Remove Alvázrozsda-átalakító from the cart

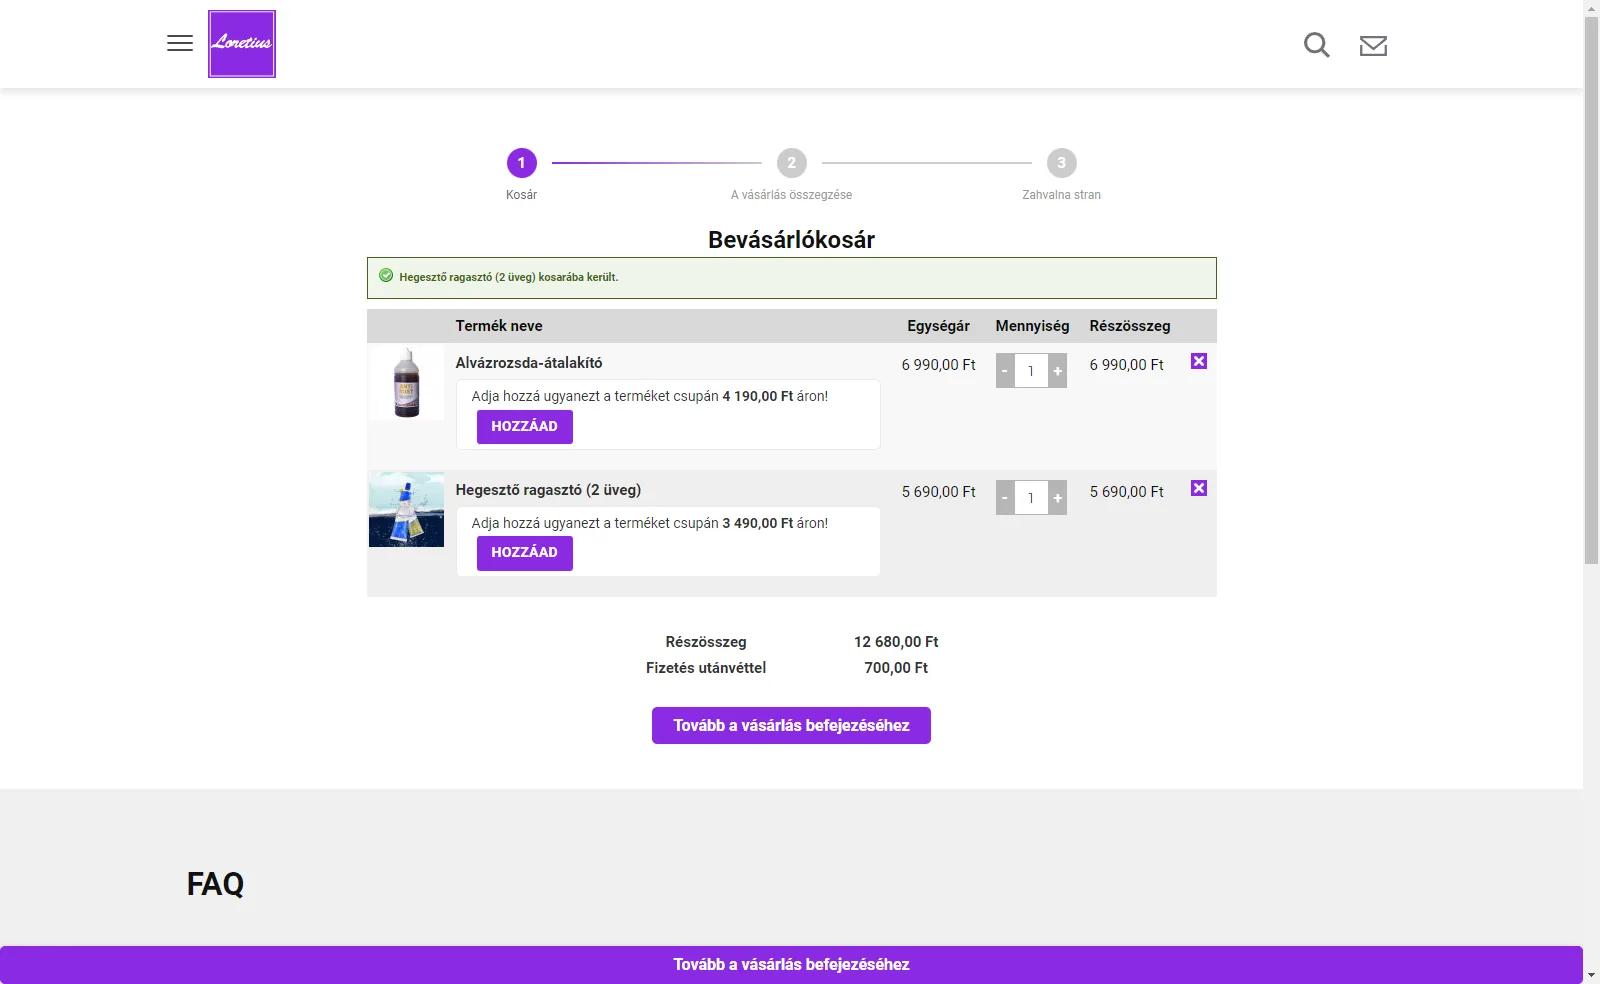pos(1199,361)
